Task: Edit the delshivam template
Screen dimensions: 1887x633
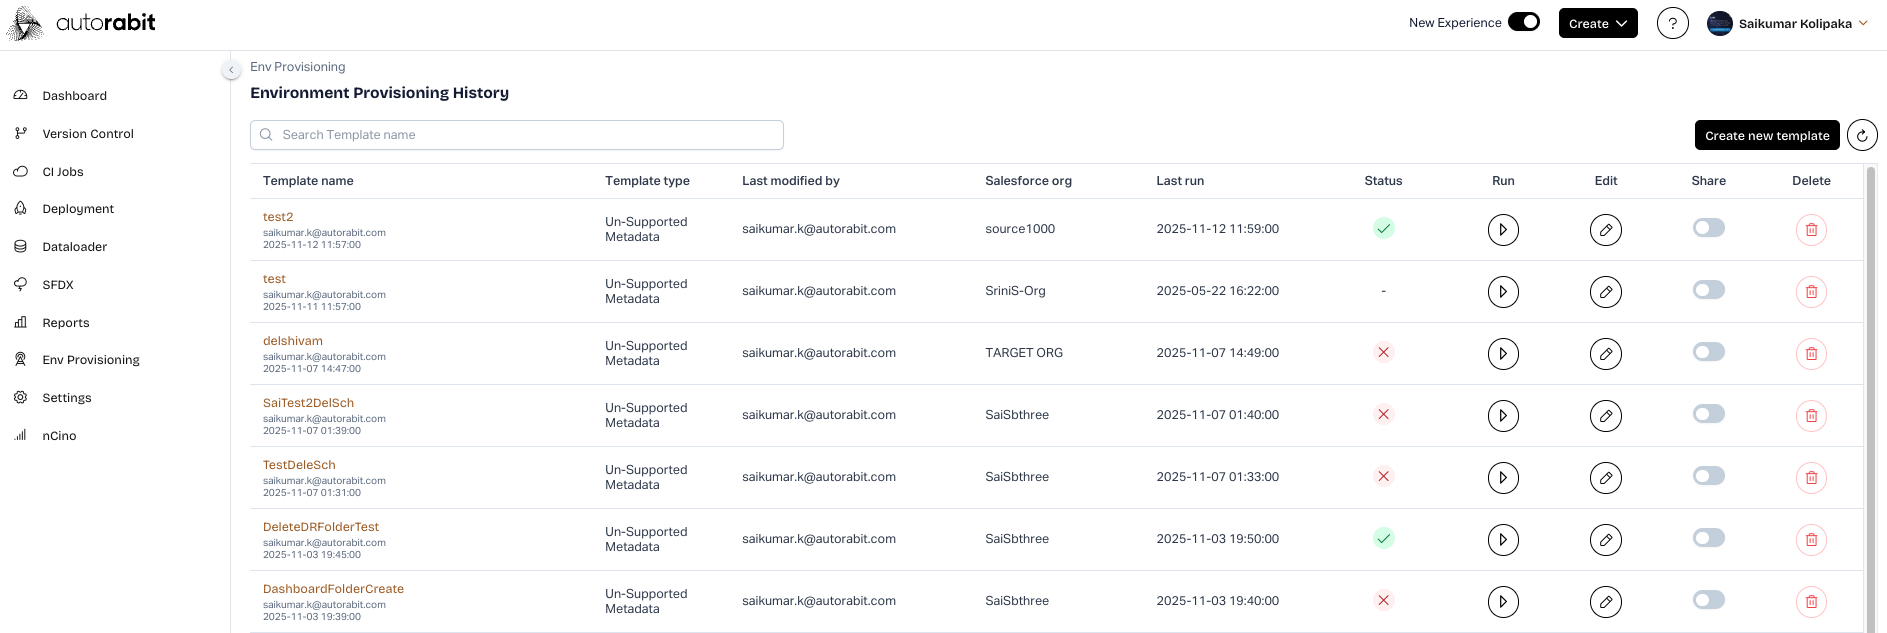Action: tap(1605, 354)
